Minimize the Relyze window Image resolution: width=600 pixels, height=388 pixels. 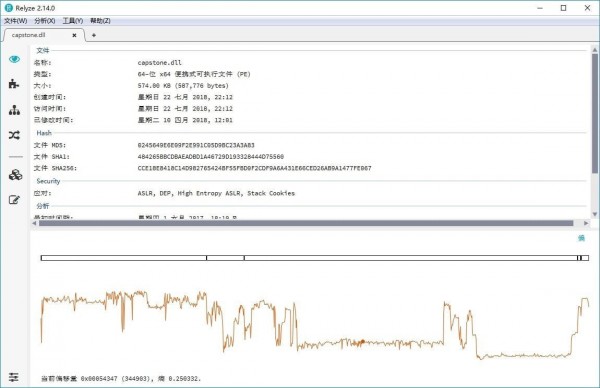click(540, 8)
